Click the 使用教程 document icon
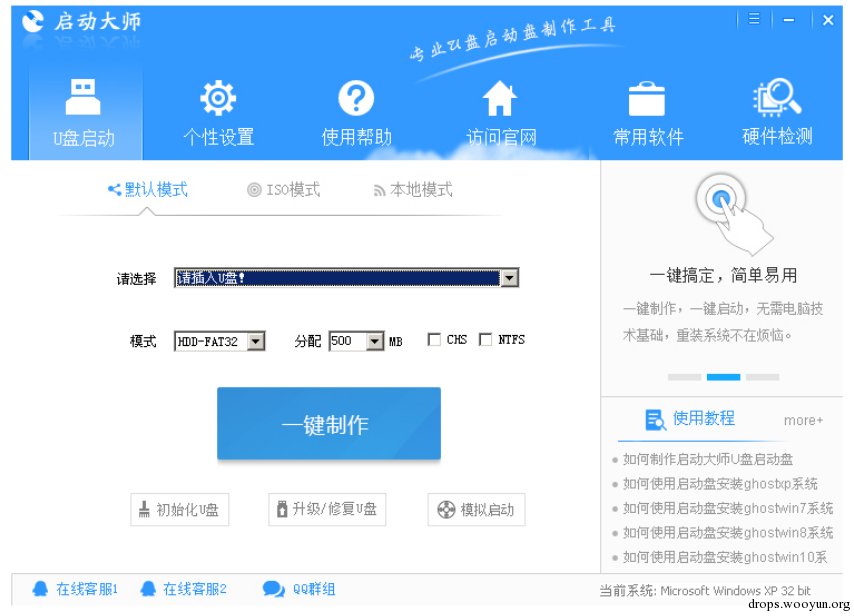 (x=655, y=420)
